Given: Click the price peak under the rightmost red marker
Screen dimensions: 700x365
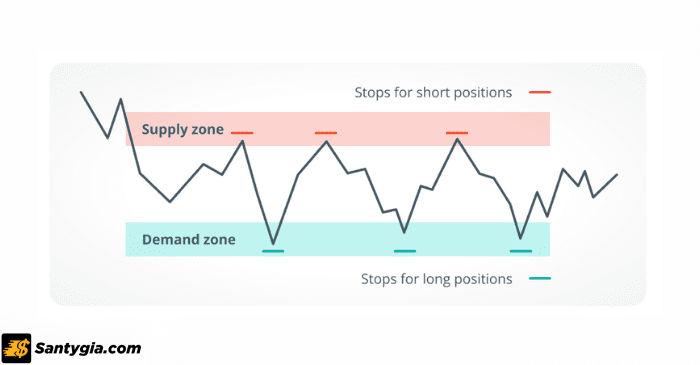Looking at the screenshot, I should click(457, 139).
